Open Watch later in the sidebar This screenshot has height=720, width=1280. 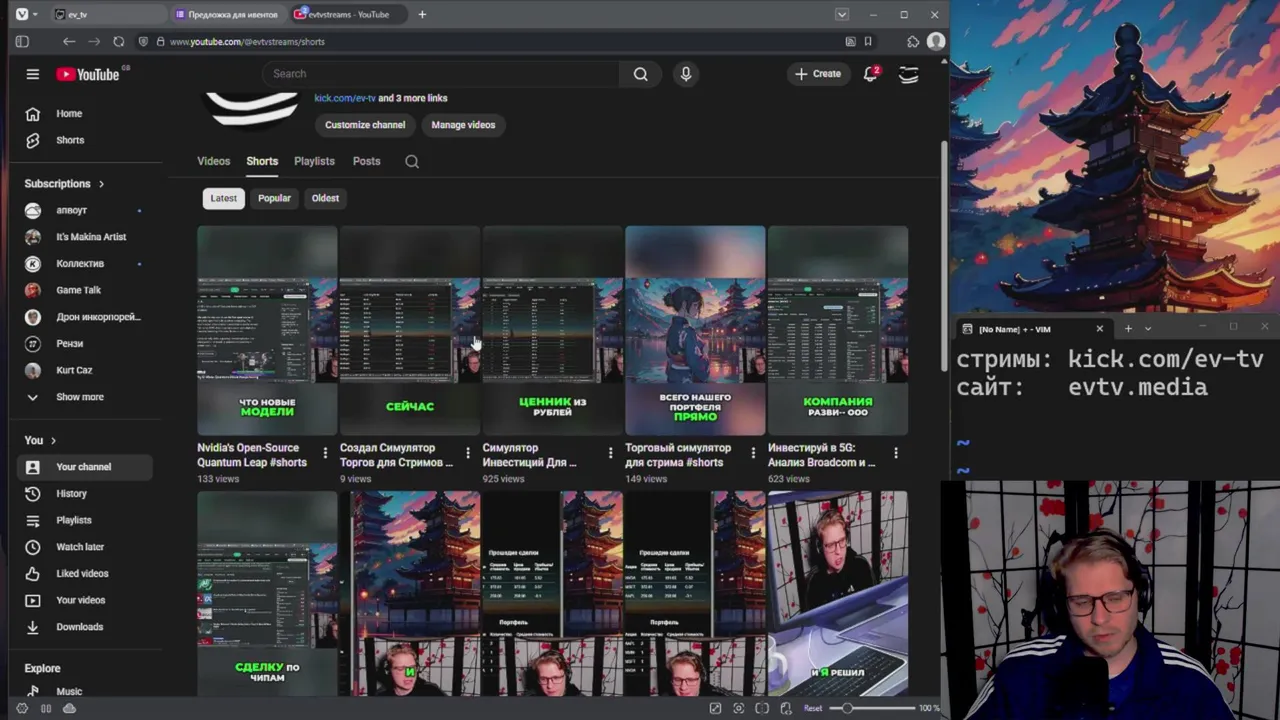(x=84, y=547)
